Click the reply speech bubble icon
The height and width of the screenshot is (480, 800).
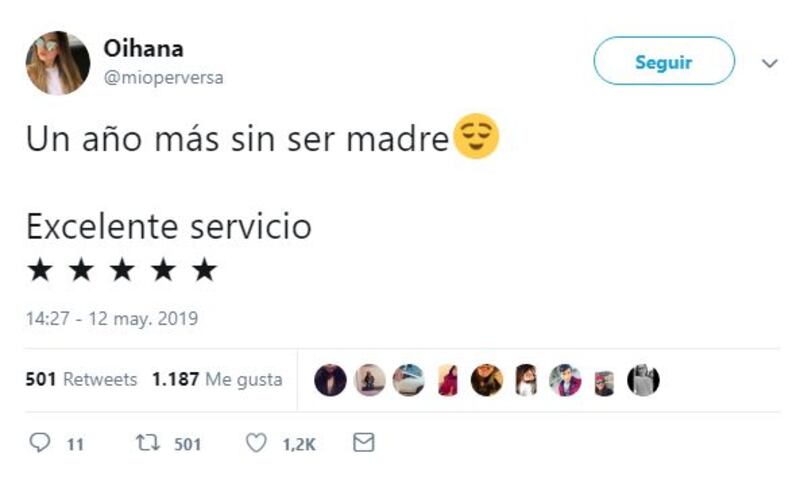tap(39, 443)
